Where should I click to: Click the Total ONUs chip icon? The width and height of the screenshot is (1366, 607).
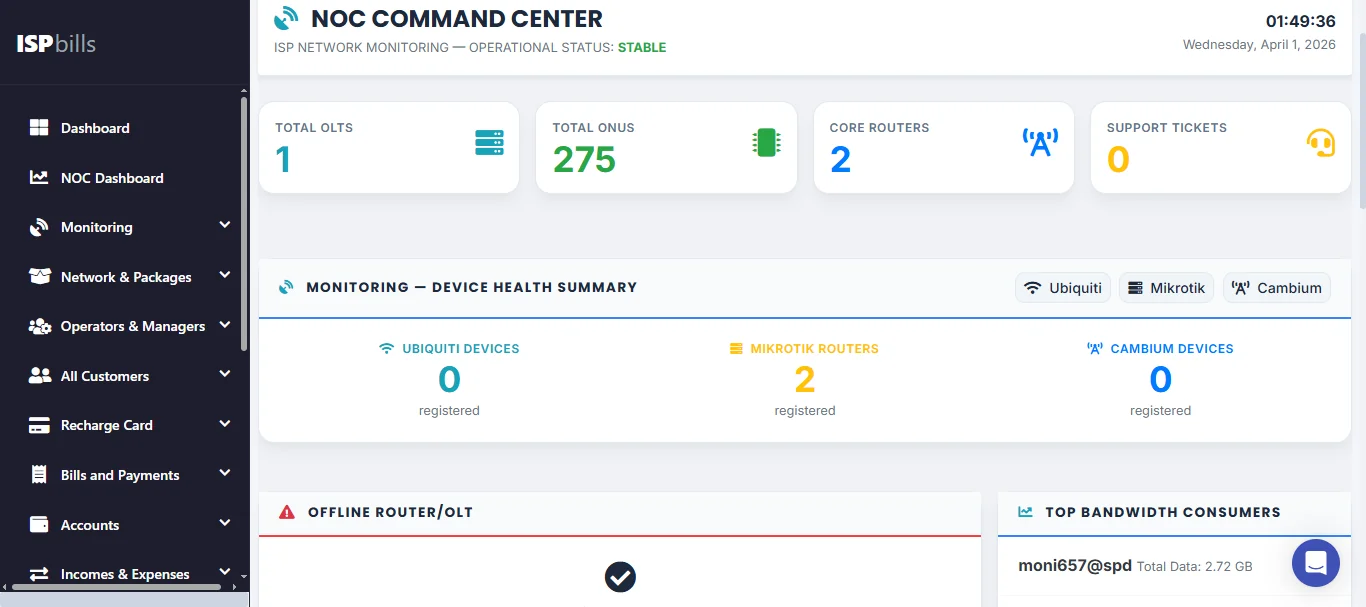coord(766,142)
